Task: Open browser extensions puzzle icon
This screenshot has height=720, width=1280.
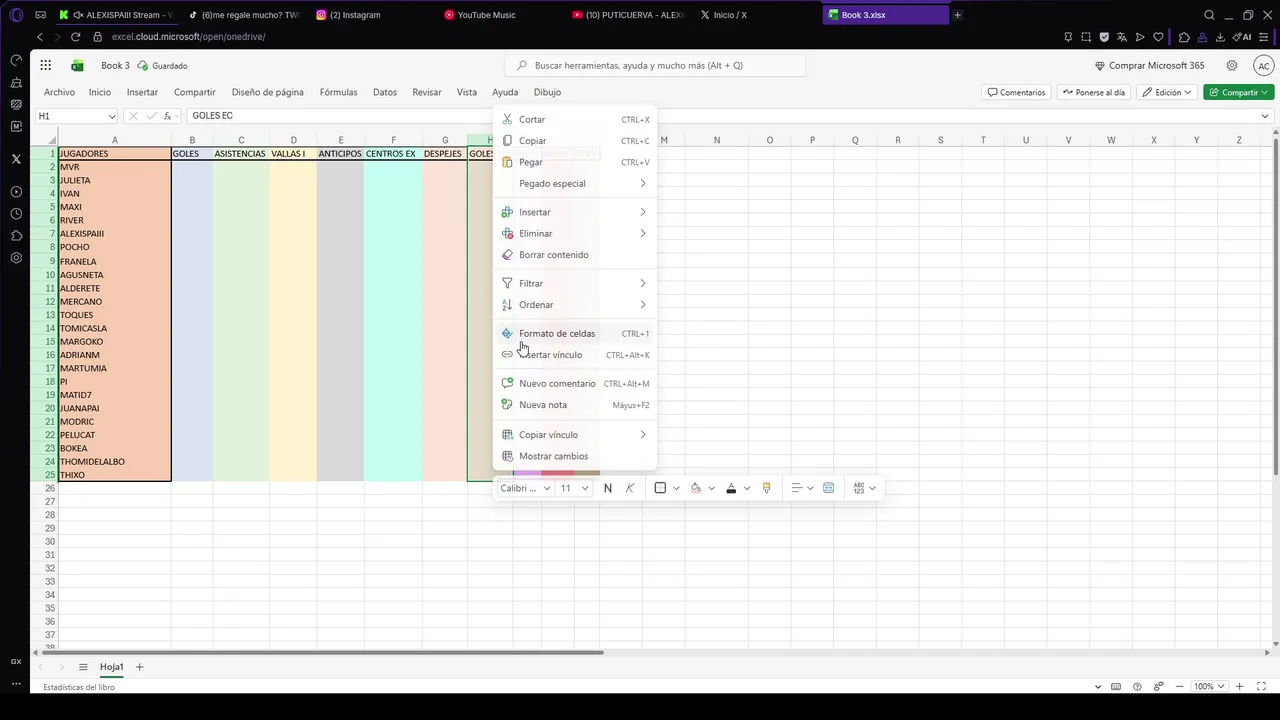Action: coord(1183,37)
